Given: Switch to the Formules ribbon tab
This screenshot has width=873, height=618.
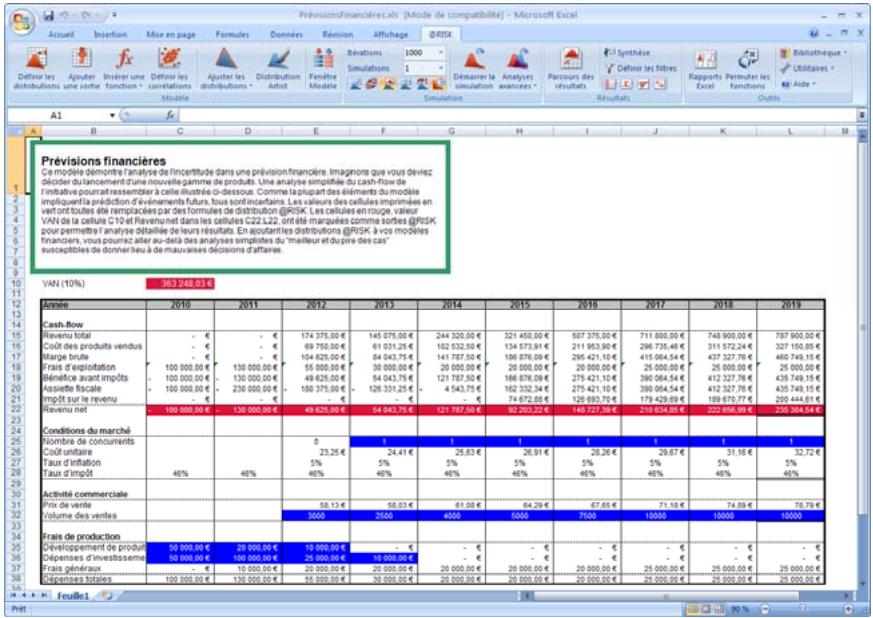Looking at the screenshot, I should tap(231, 33).
